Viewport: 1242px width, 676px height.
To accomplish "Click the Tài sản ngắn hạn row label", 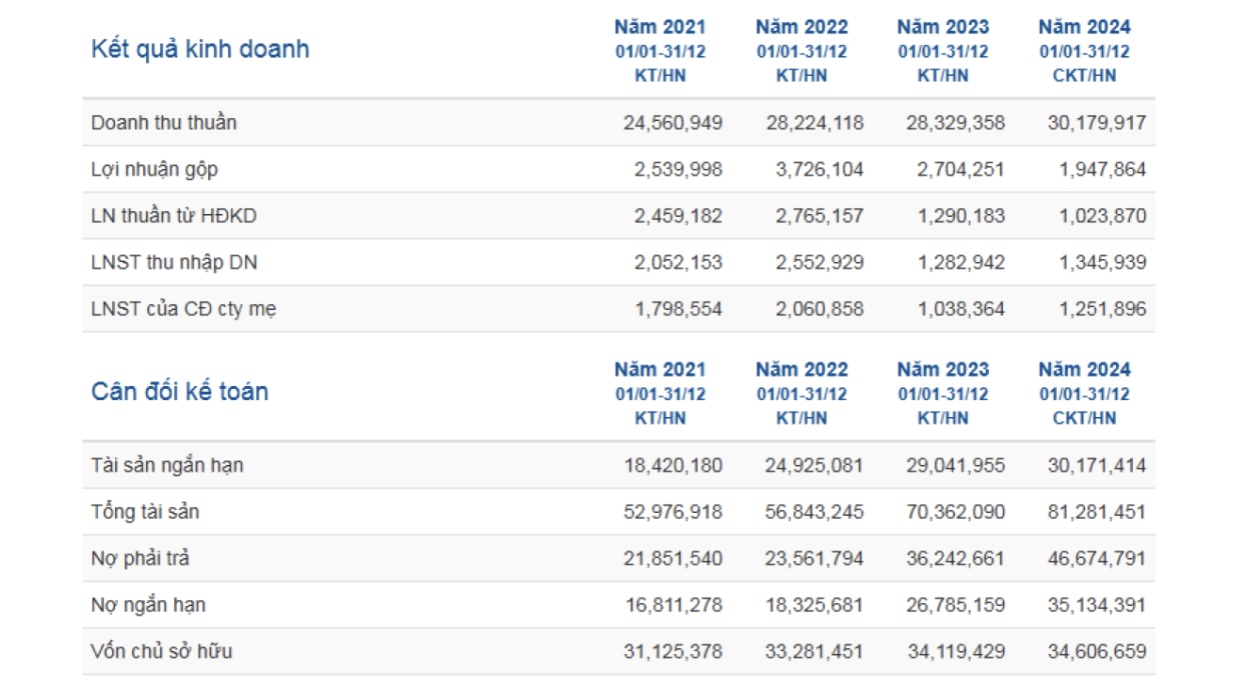I will tap(167, 465).
